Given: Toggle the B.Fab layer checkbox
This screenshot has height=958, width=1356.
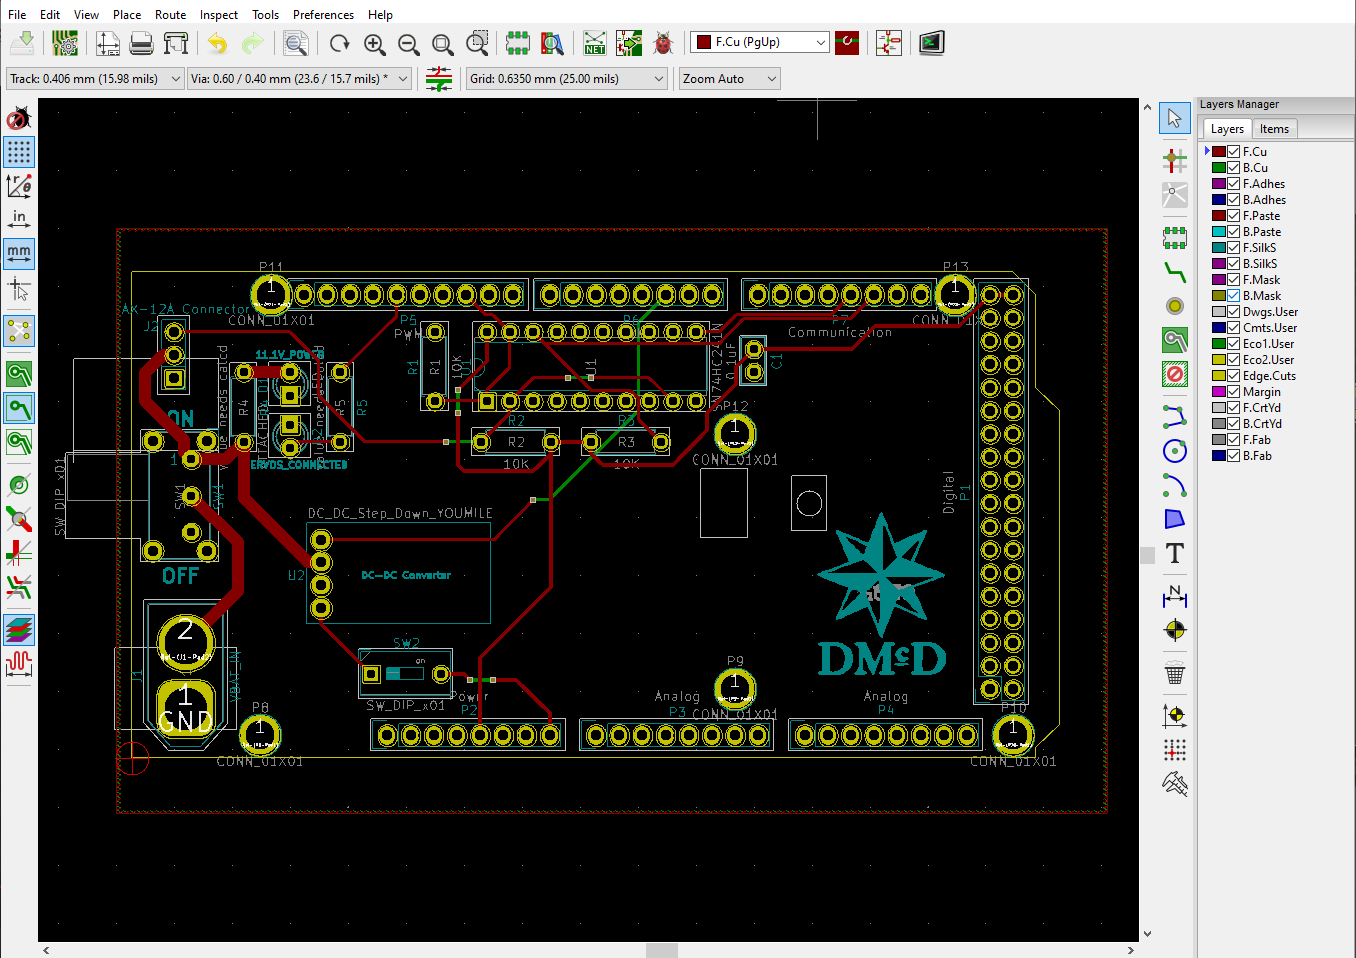Looking at the screenshot, I should click(1234, 456).
